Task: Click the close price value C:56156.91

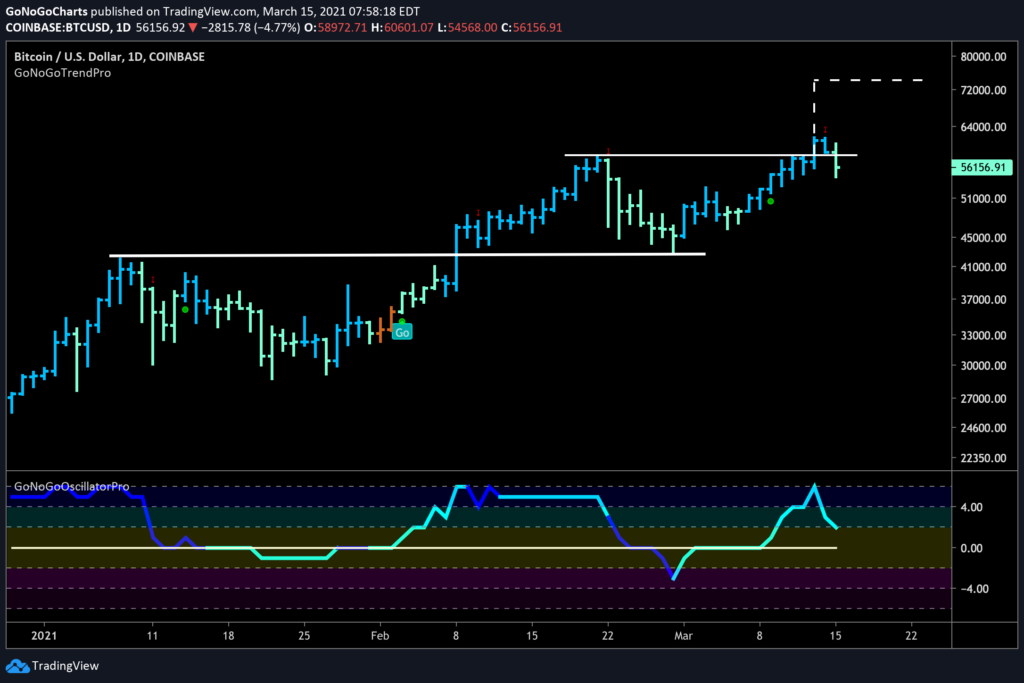Action: (x=532, y=27)
